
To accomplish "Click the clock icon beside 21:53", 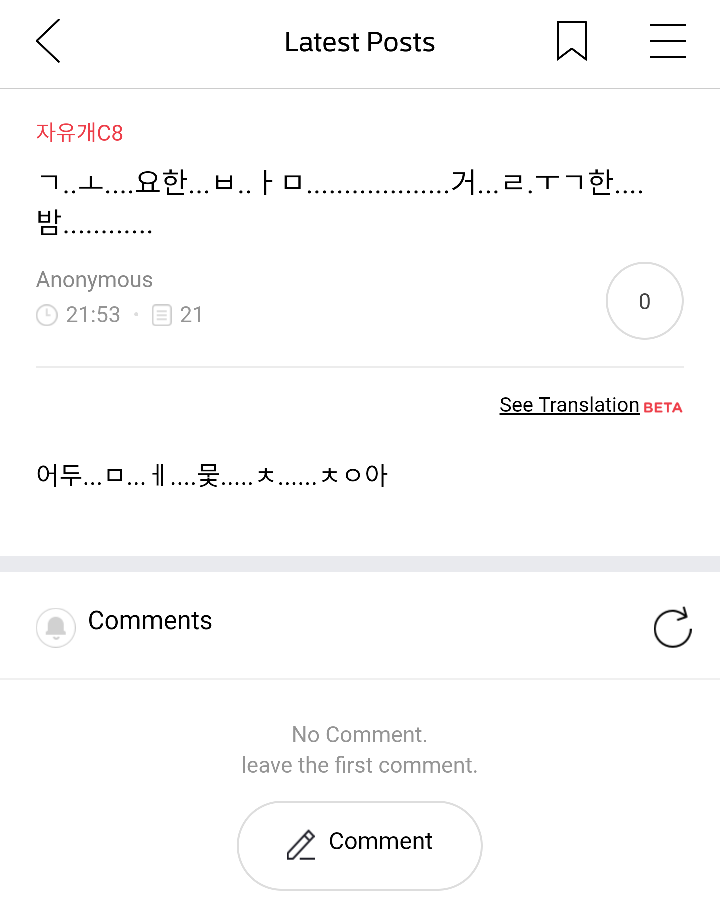I will click(x=47, y=315).
